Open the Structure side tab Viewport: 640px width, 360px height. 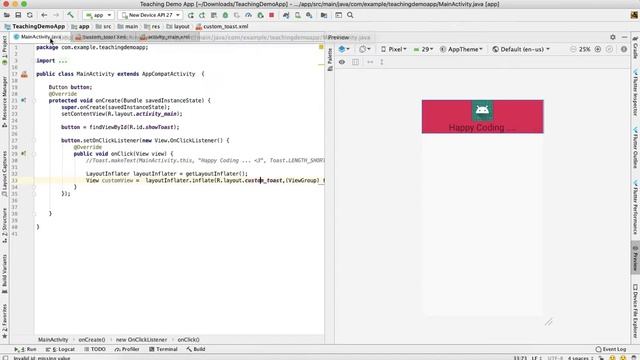(4, 226)
